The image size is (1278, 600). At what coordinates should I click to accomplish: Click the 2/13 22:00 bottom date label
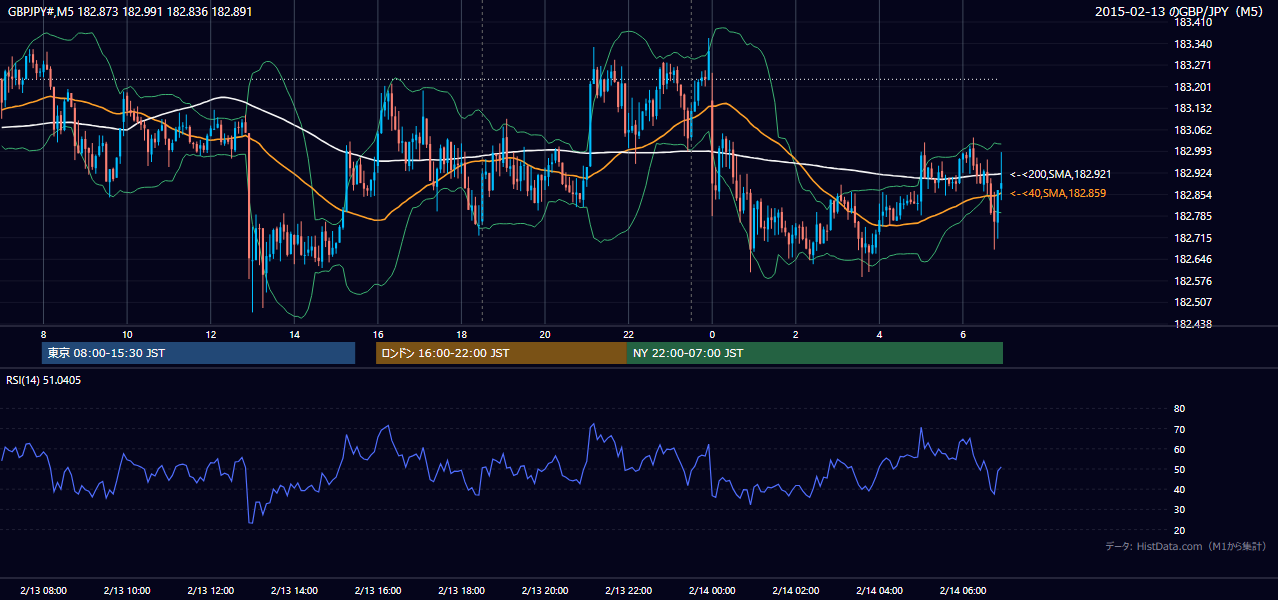[x=628, y=590]
